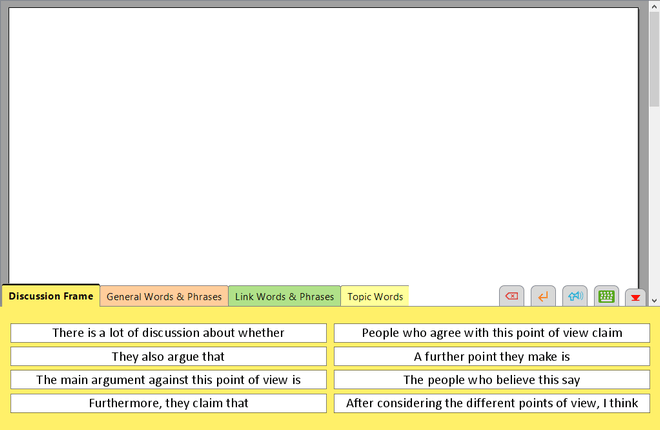Open General Words & Phrases tab
Viewport: 660px width, 430px height.
coord(164,297)
